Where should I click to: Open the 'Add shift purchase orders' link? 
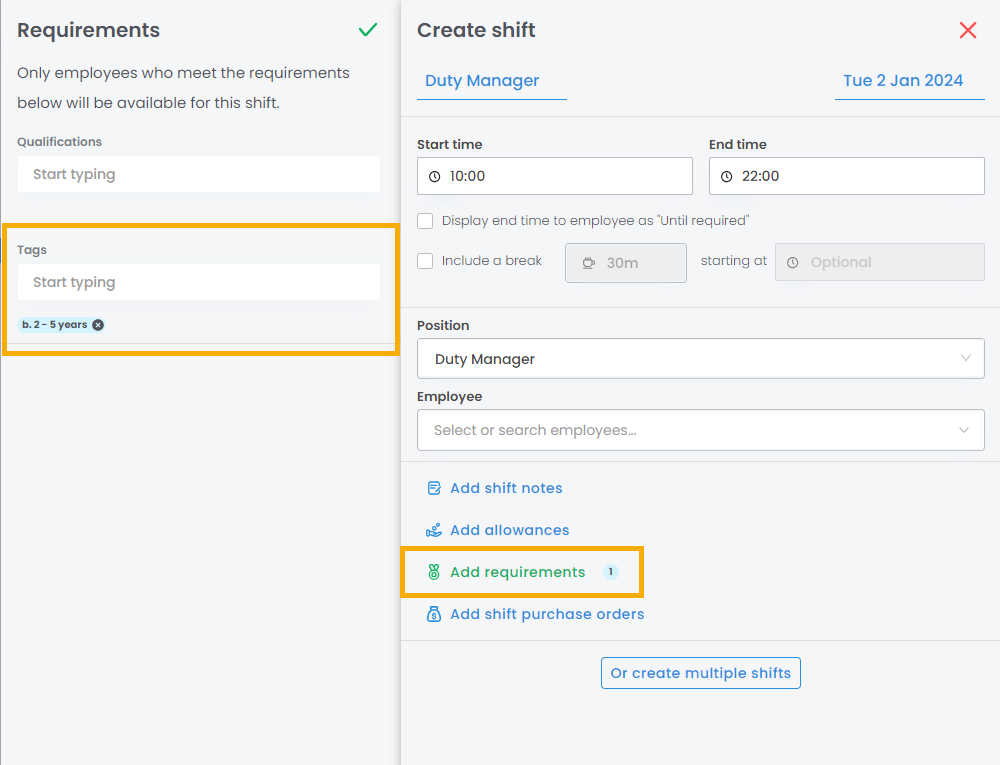pos(547,614)
